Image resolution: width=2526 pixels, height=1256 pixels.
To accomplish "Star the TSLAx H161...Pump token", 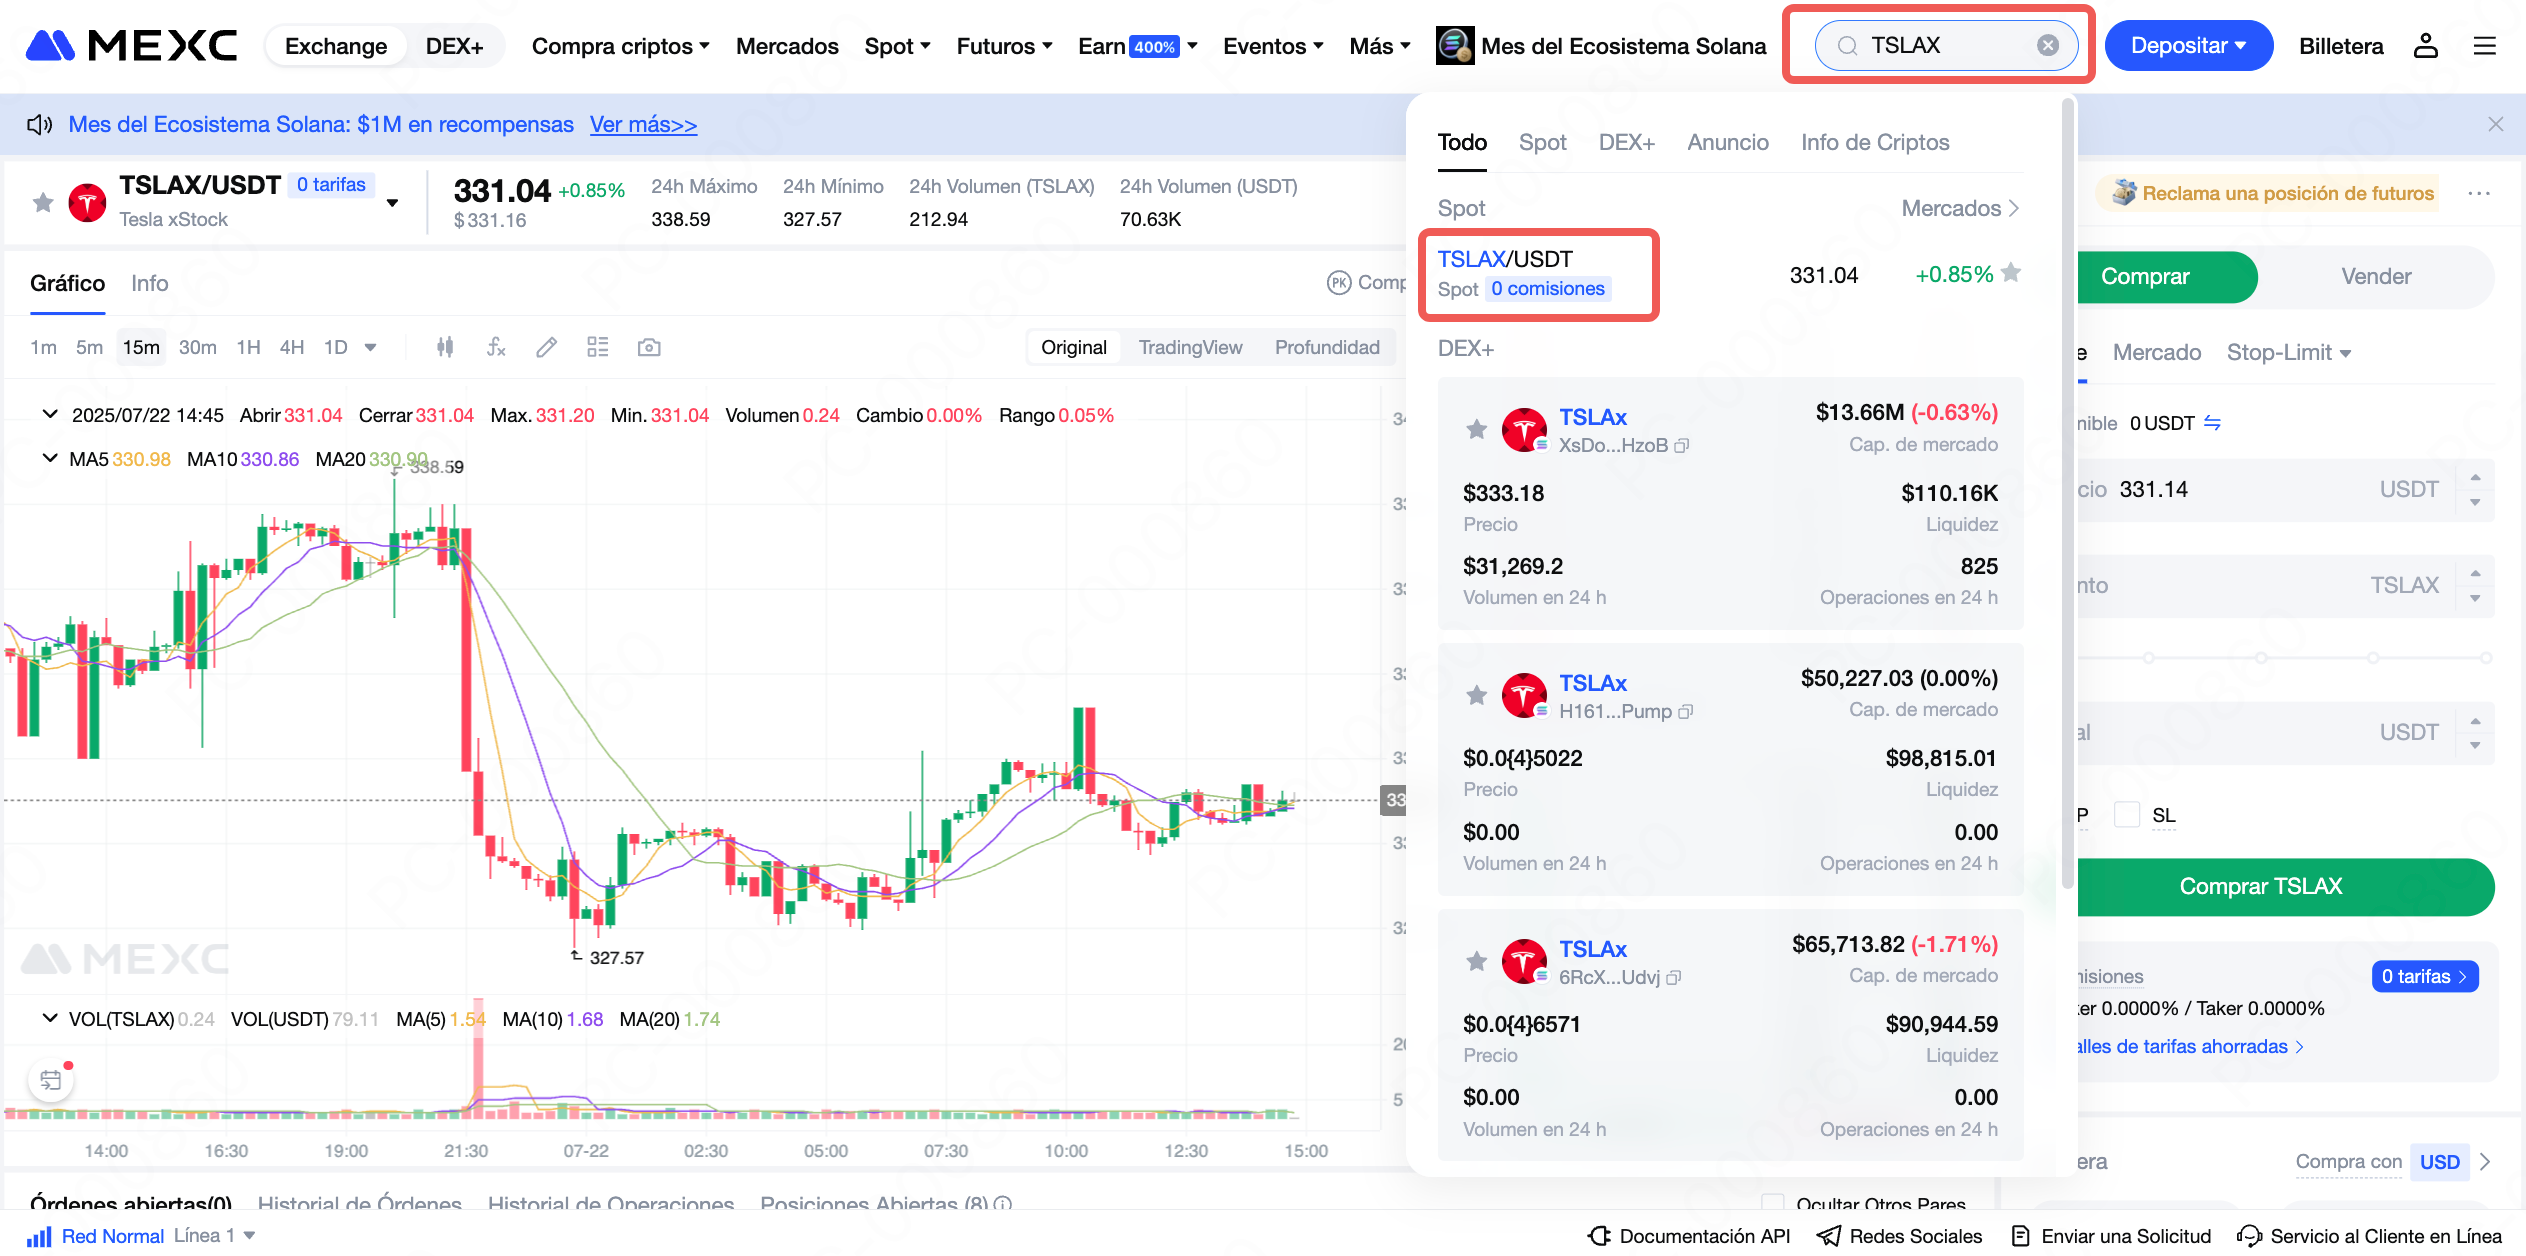I will (x=1477, y=695).
